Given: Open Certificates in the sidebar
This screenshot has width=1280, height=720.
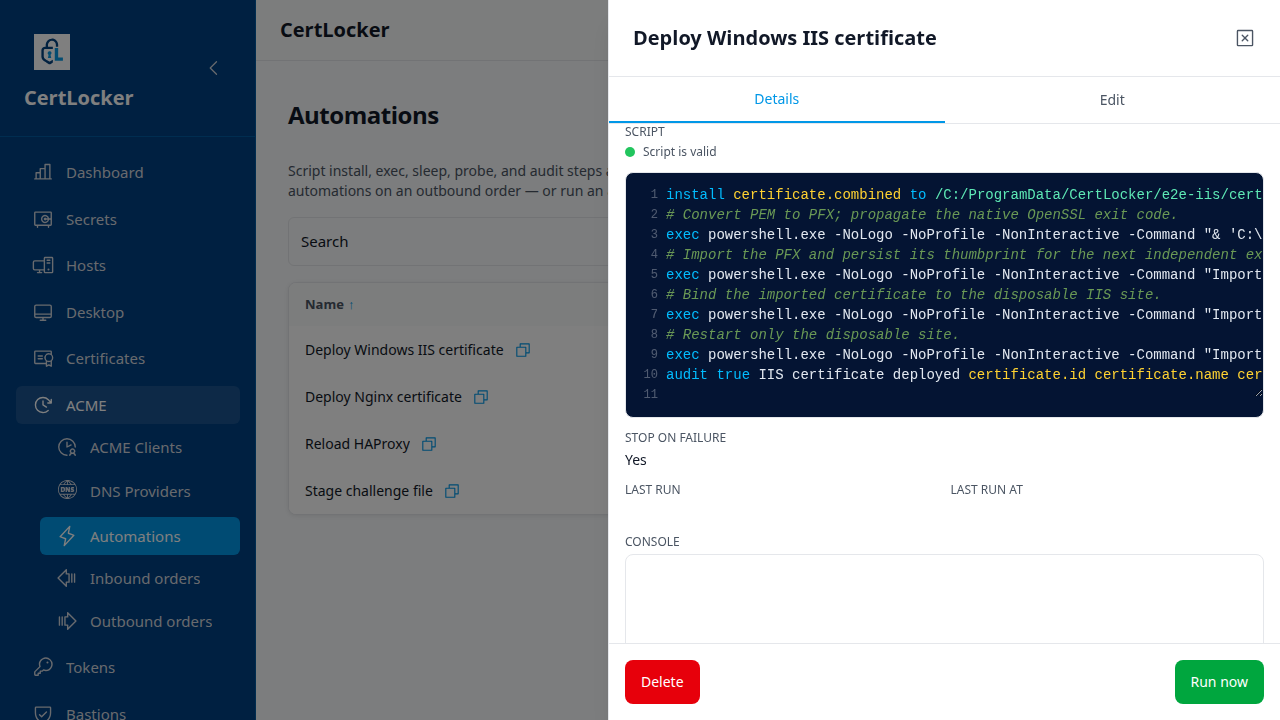Looking at the screenshot, I should tap(128, 358).
